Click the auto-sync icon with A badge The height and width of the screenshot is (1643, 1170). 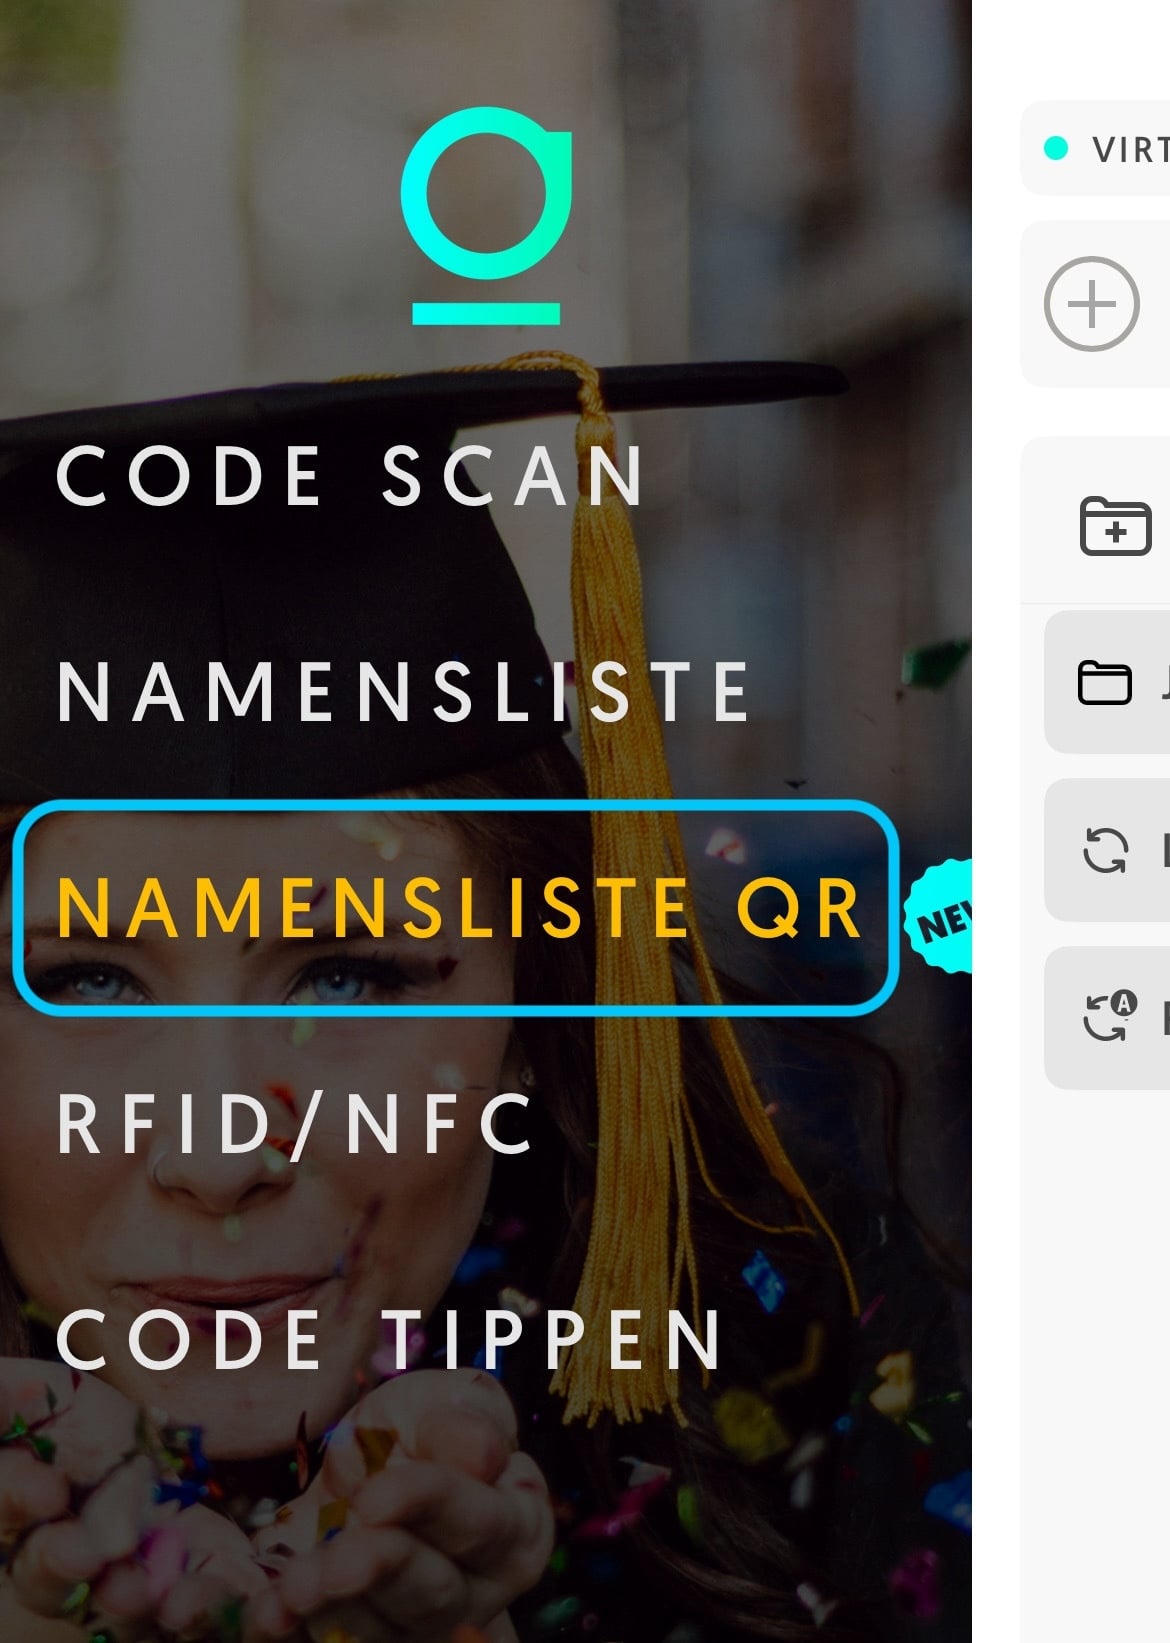coord(1108,1016)
